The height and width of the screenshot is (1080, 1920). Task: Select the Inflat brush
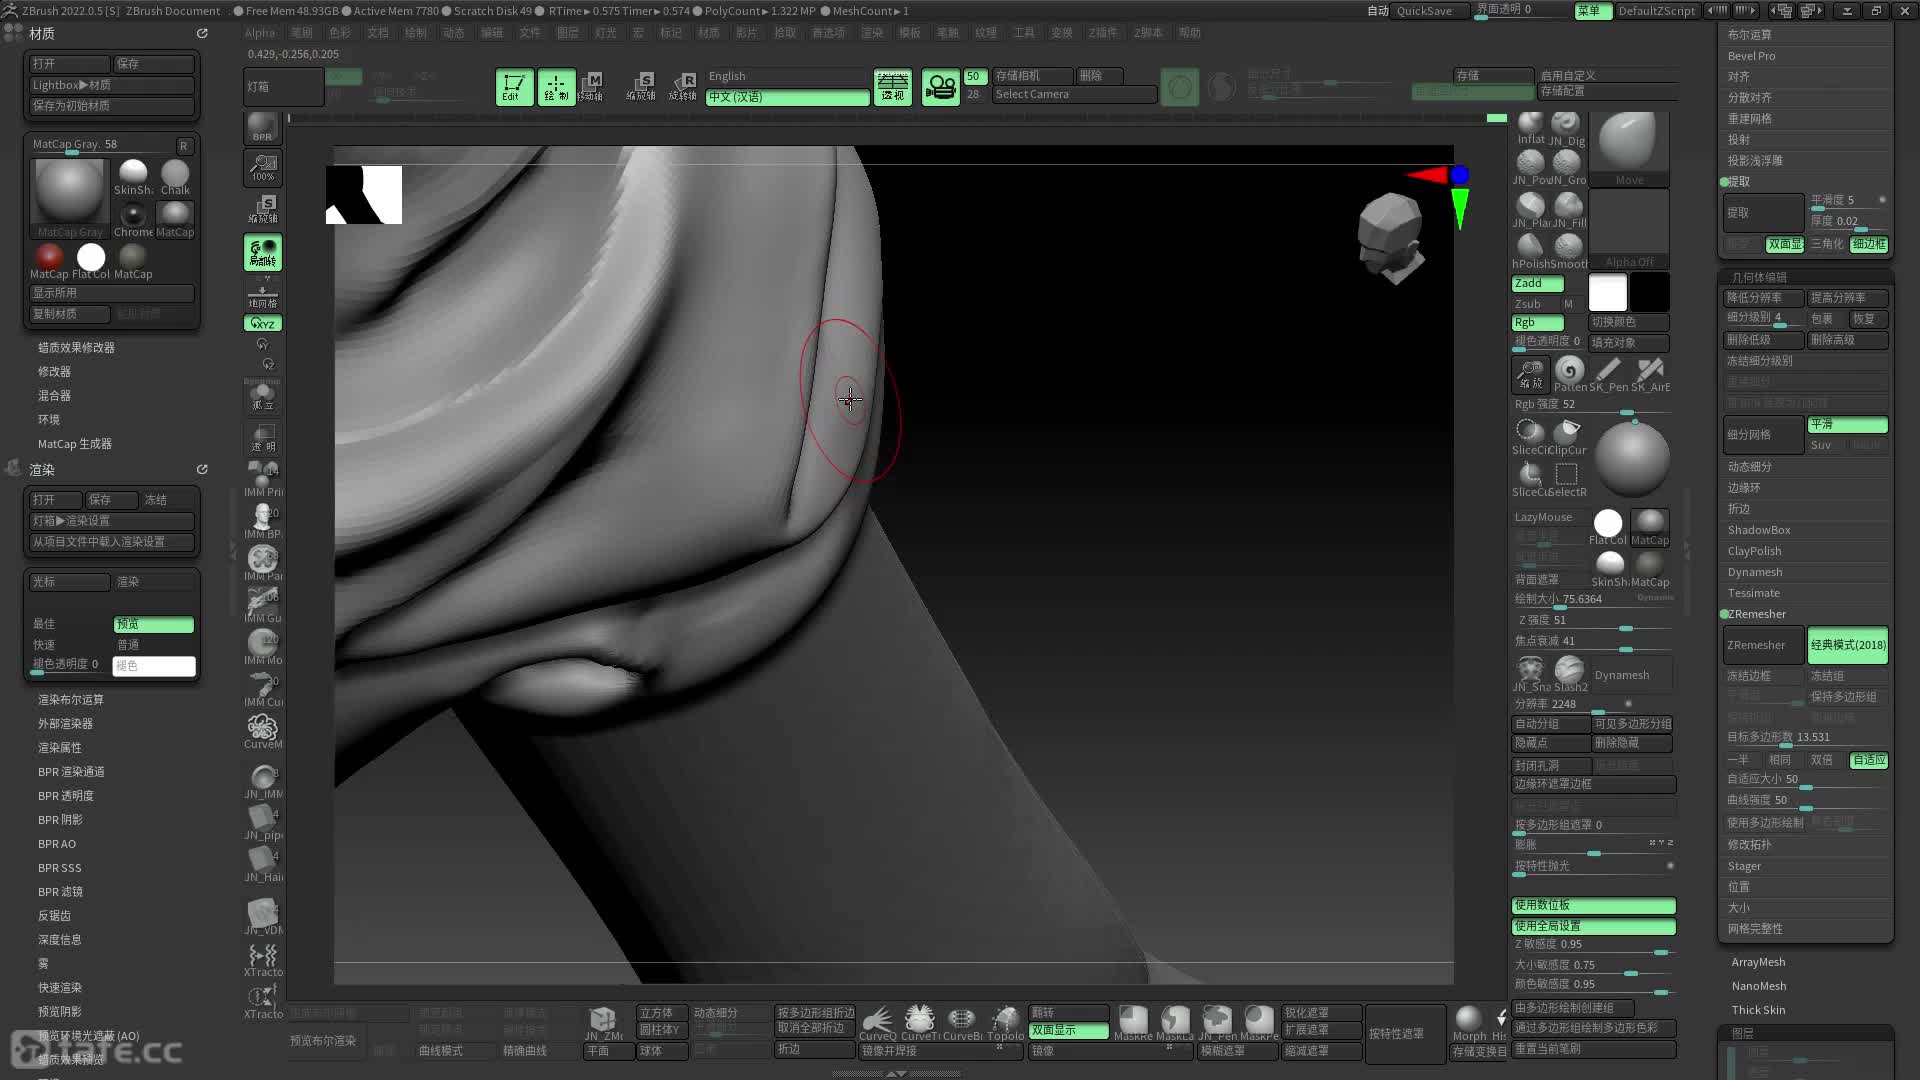pyautogui.click(x=1530, y=129)
